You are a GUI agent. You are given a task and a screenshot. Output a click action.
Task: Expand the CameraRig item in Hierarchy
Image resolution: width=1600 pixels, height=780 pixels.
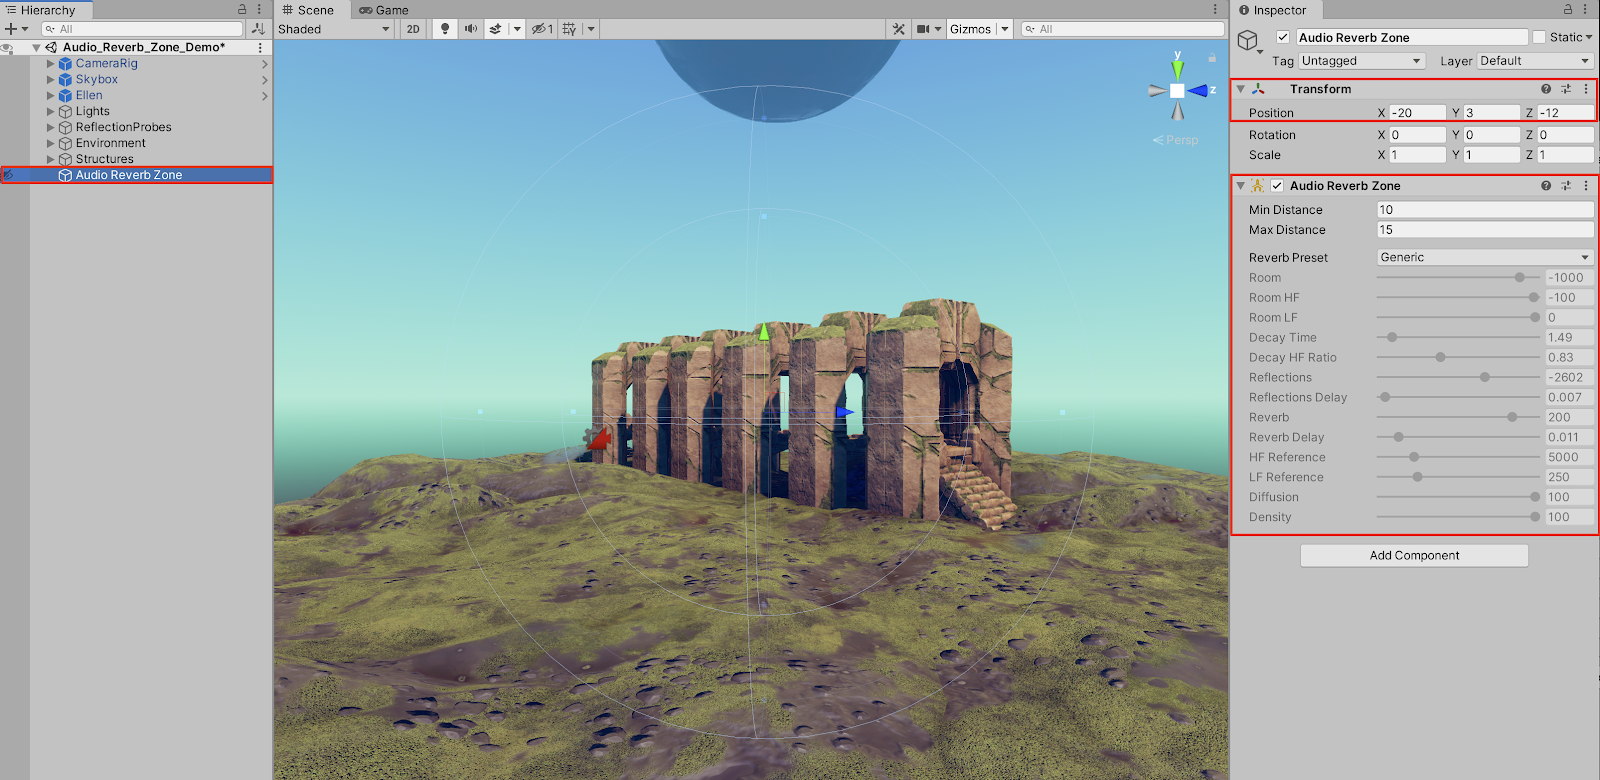51,63
